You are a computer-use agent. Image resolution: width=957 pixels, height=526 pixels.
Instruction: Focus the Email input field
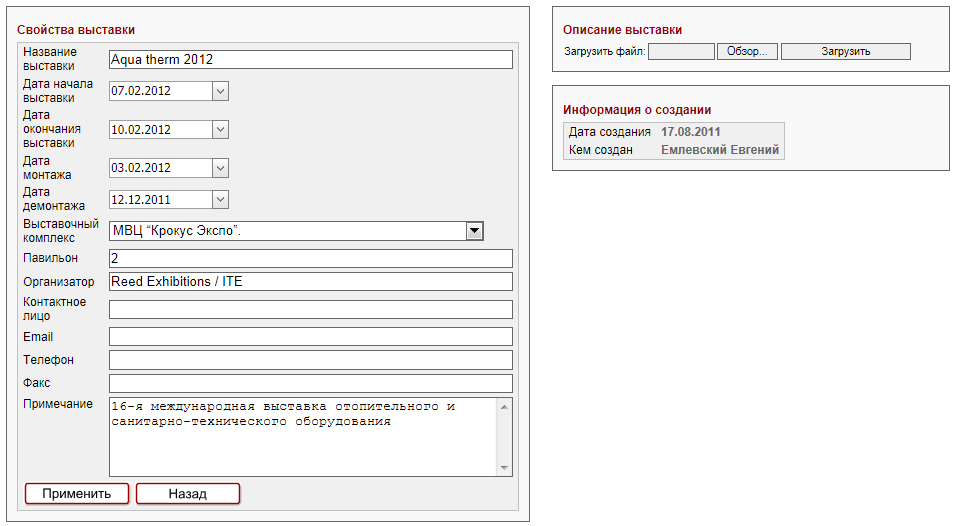(x=310, y=337)
